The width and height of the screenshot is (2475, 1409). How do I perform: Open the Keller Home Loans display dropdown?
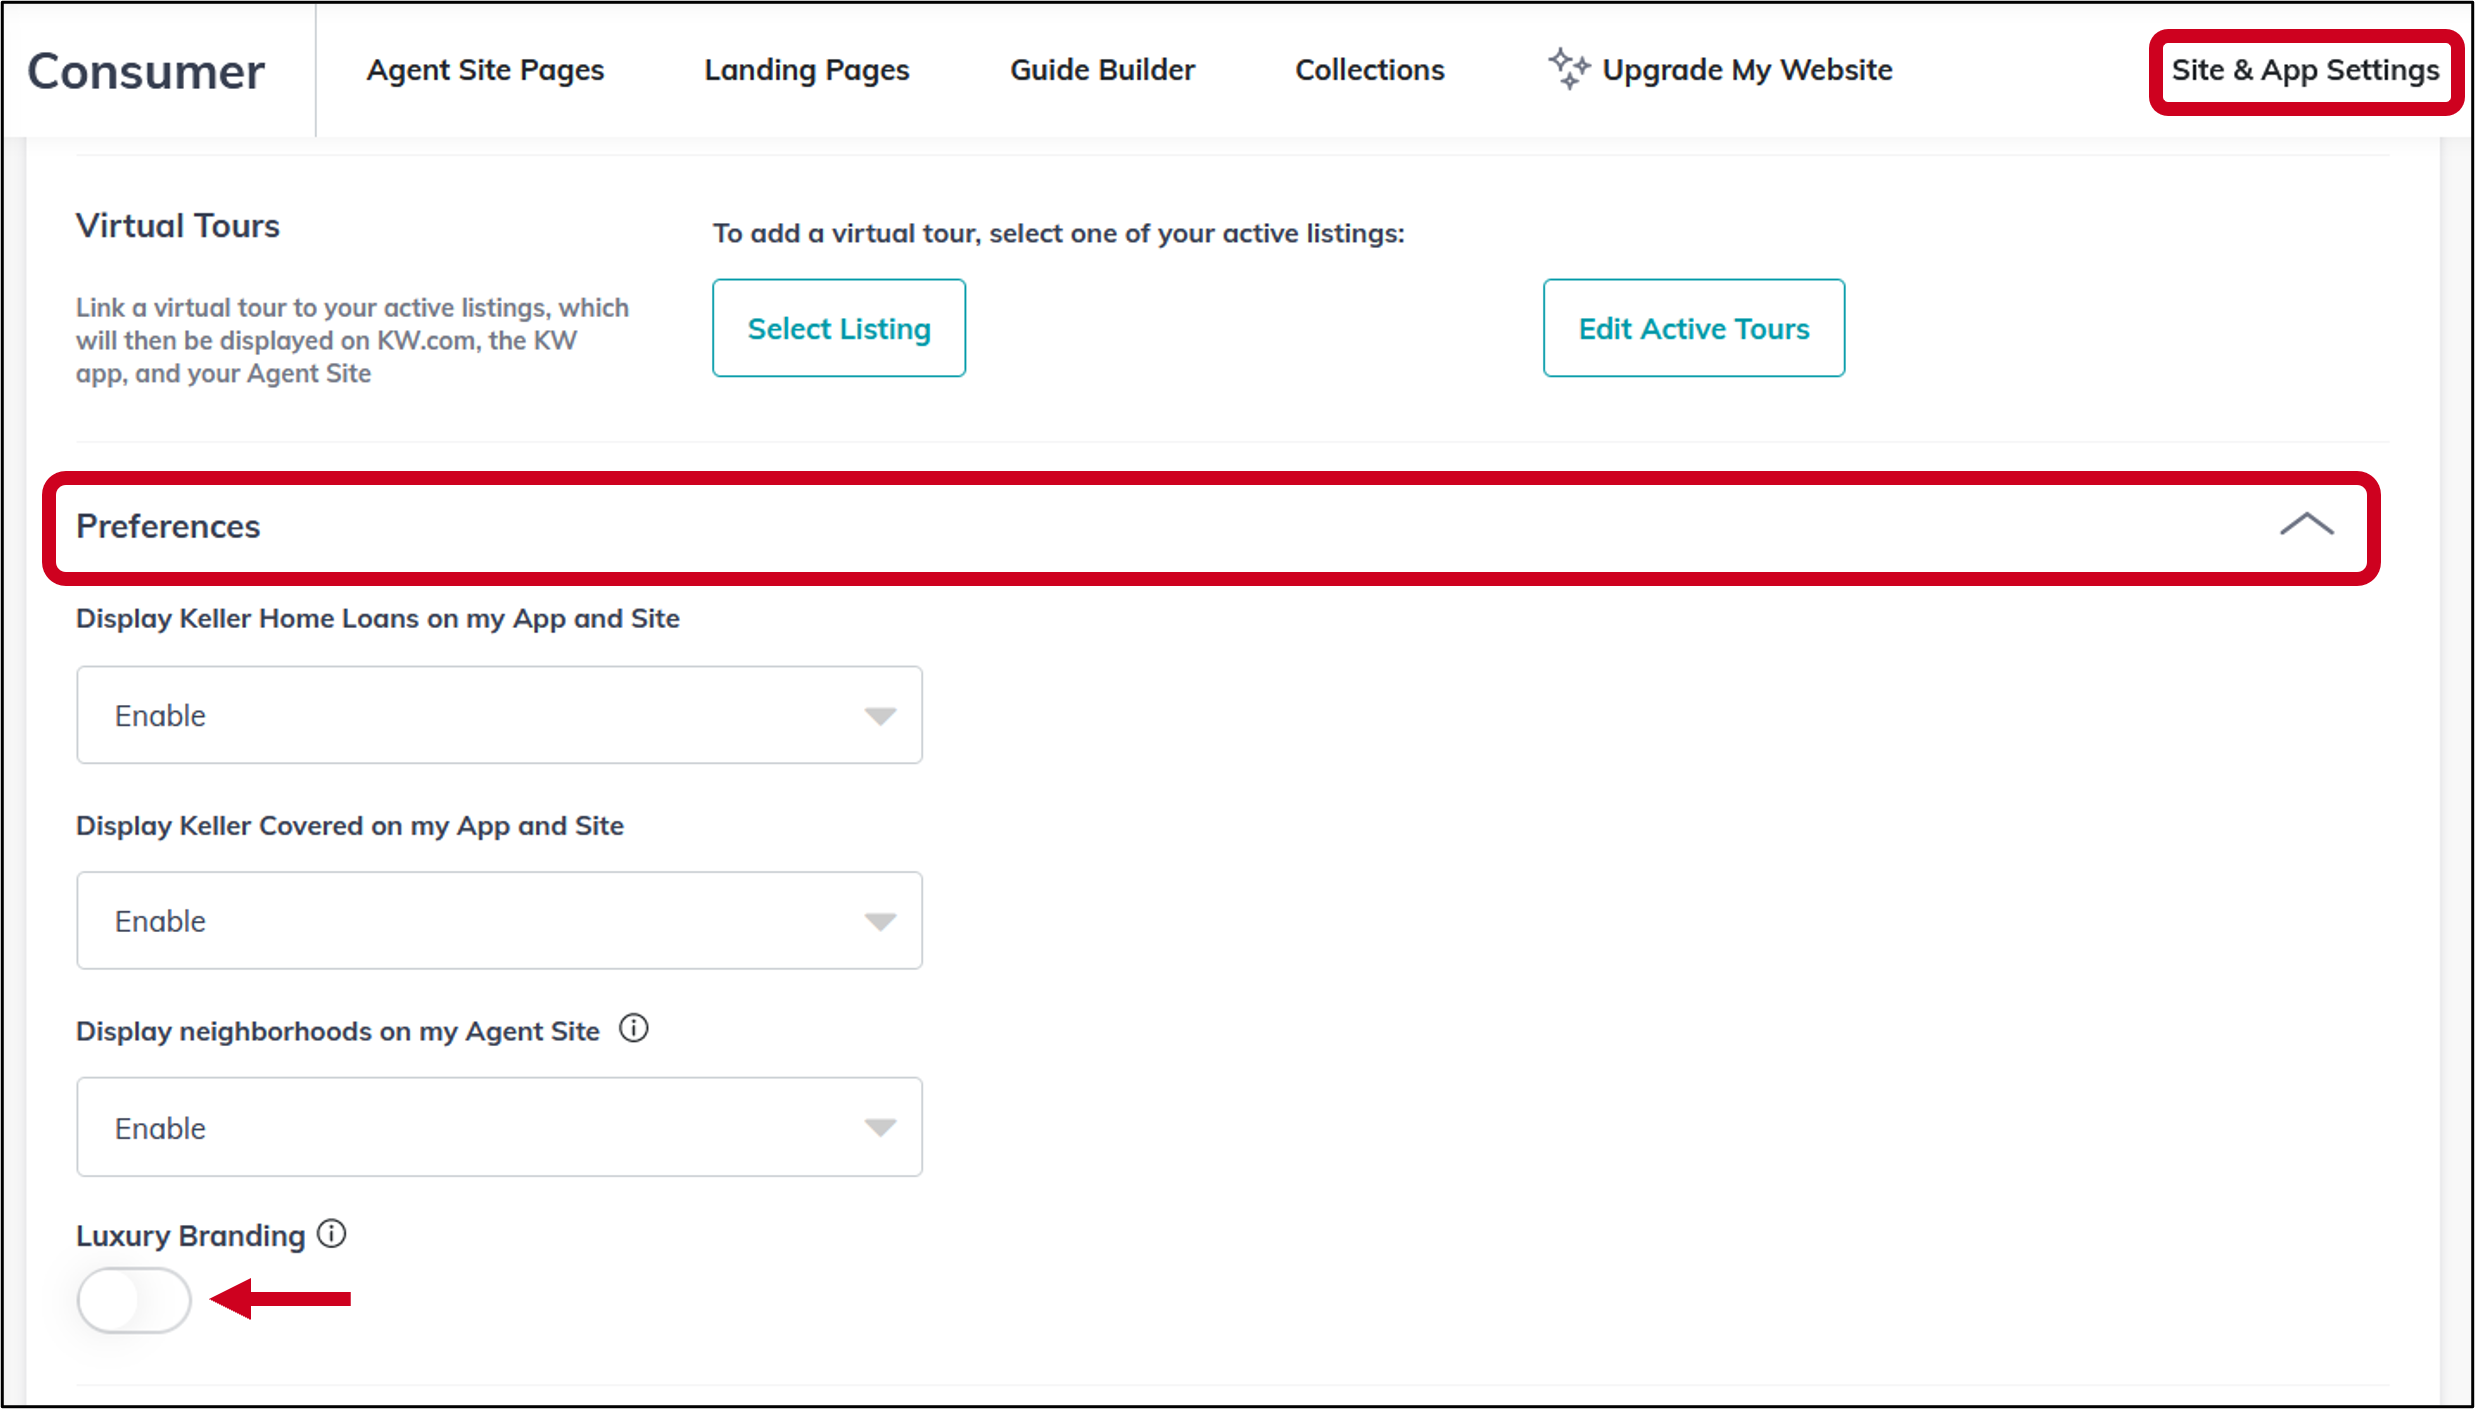[499, 715]
